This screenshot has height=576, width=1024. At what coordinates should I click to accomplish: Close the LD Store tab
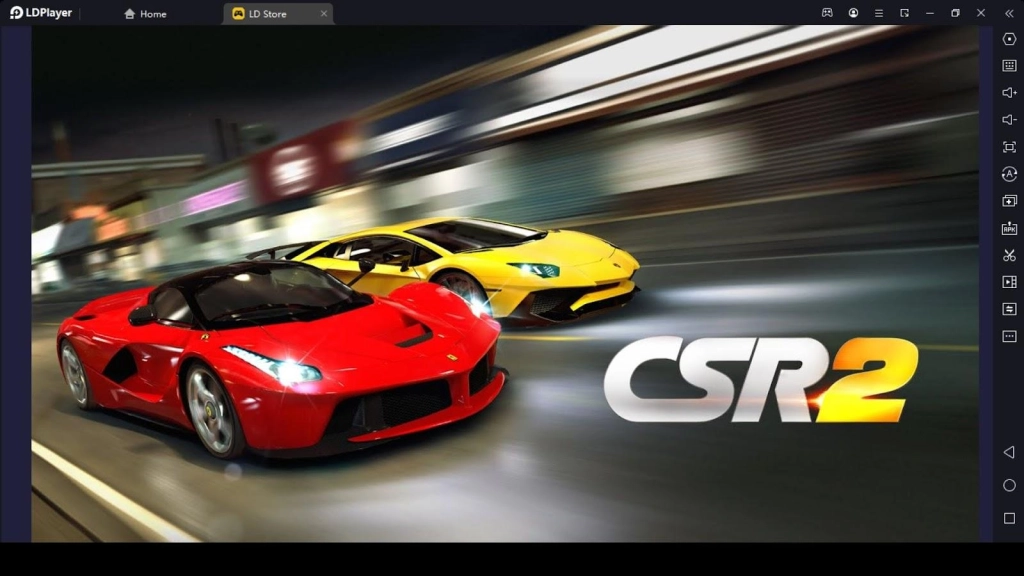tap(322, 14)
